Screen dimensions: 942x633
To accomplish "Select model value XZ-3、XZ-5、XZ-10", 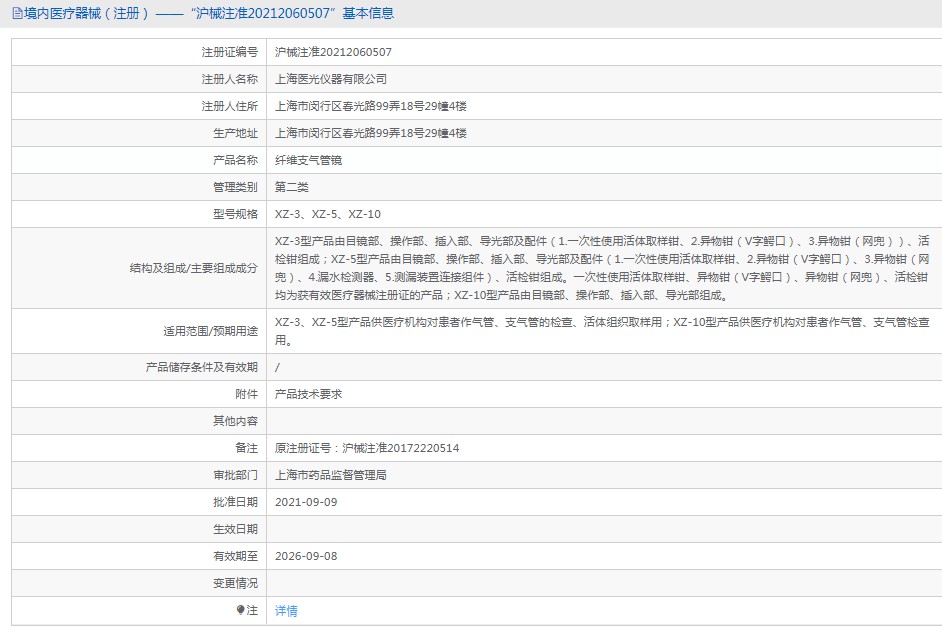I will tap(327, 214).
